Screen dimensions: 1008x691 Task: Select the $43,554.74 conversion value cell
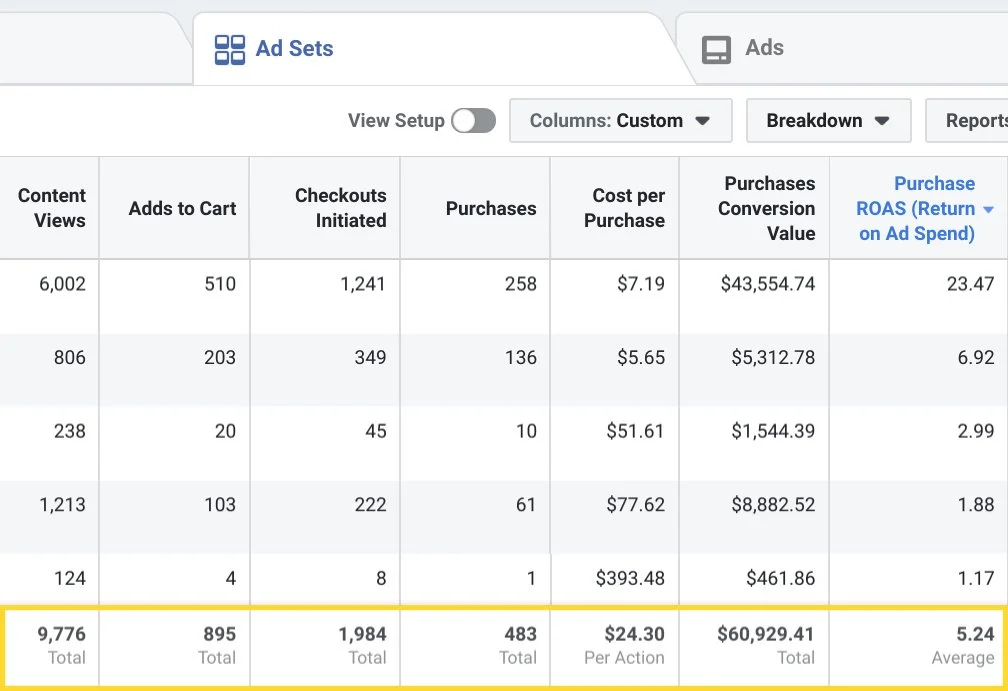[x=768, y=284]
